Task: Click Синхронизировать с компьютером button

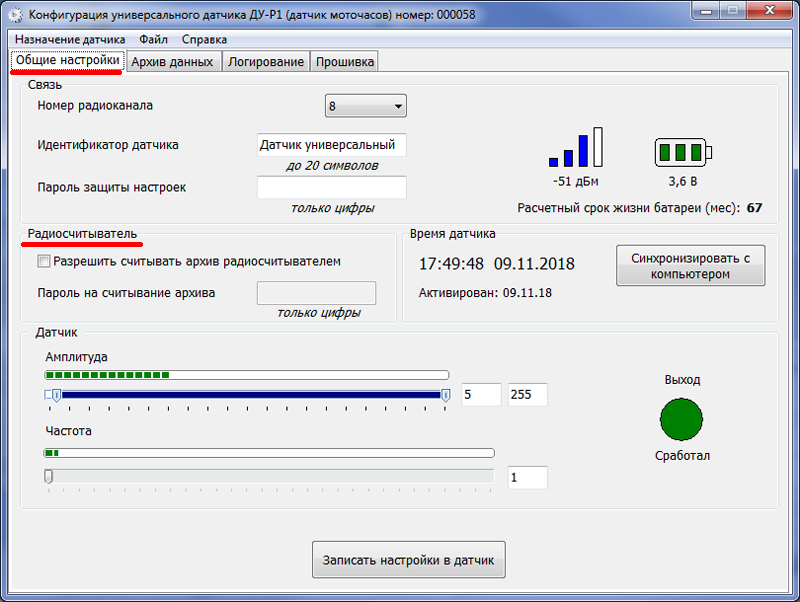Action: tap(690, 266)
